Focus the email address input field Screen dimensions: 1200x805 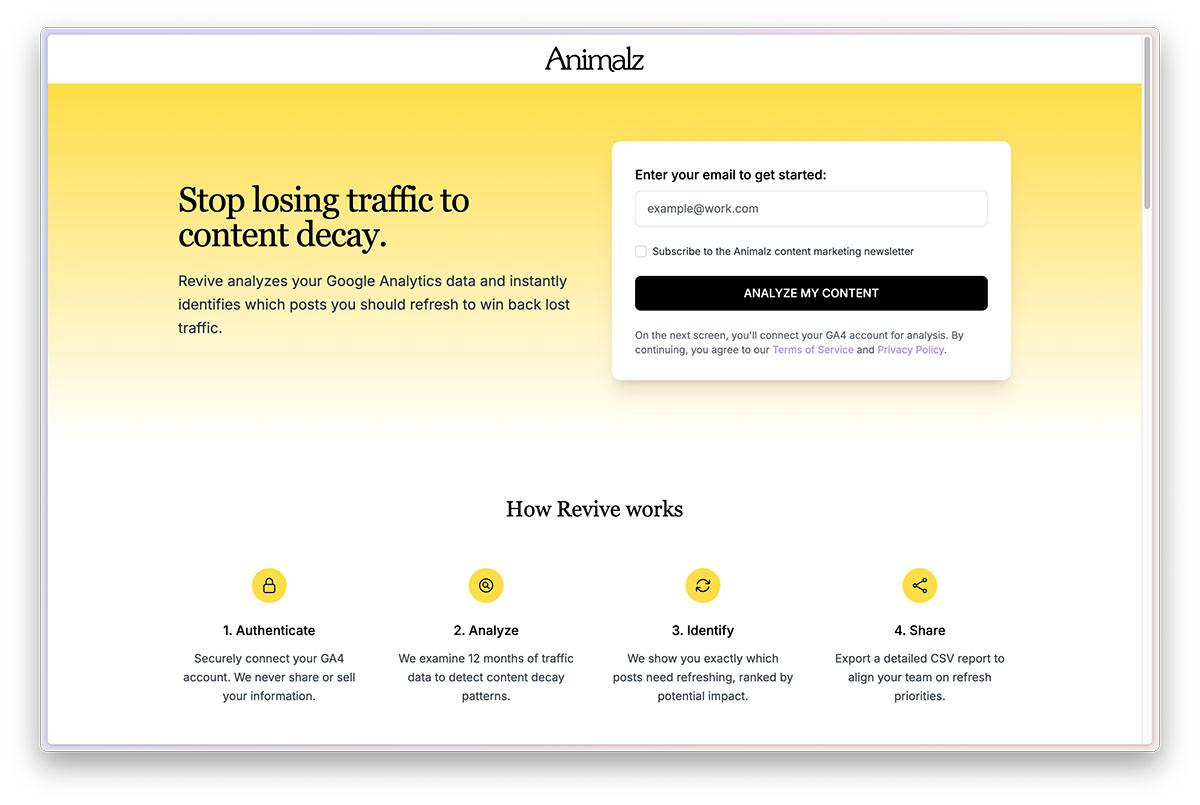pyautogui.click(x=811, y=209)
